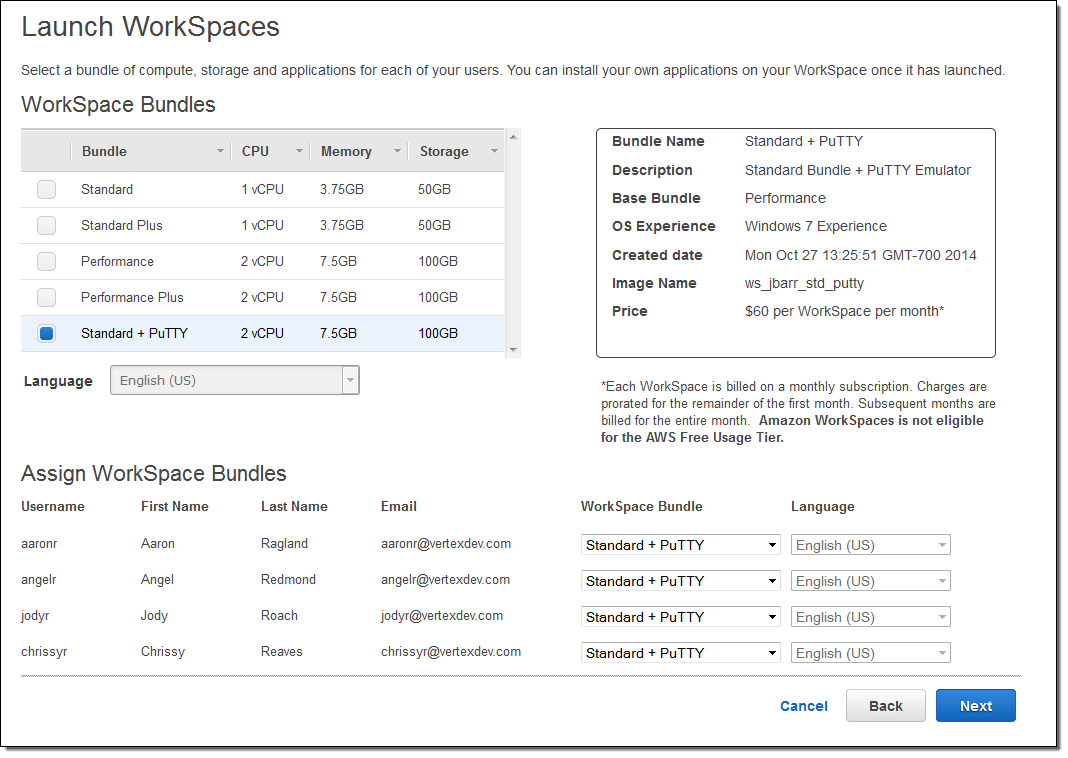1068x758 pixels.
Task: Click the jodyr@vertexdev.com email
Action: [x=441, y=616]
